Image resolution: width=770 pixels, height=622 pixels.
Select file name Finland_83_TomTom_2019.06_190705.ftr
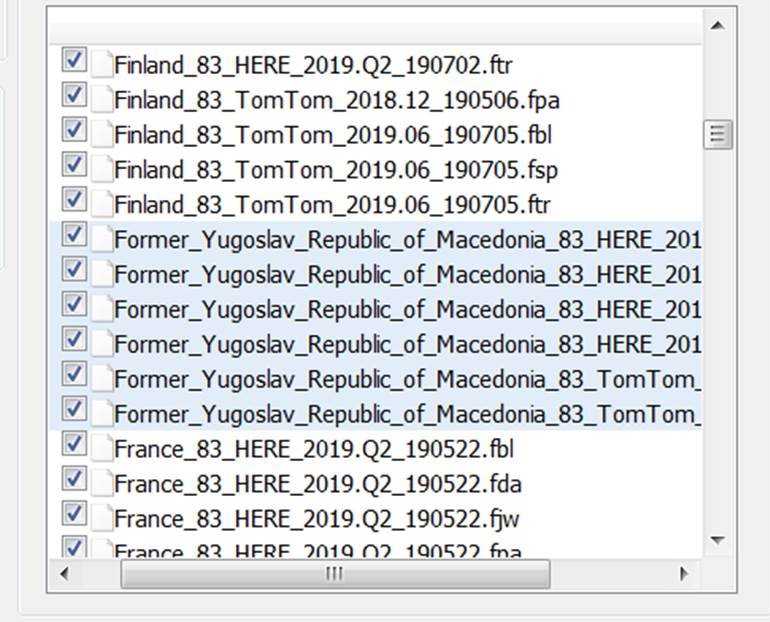(332, 205)
